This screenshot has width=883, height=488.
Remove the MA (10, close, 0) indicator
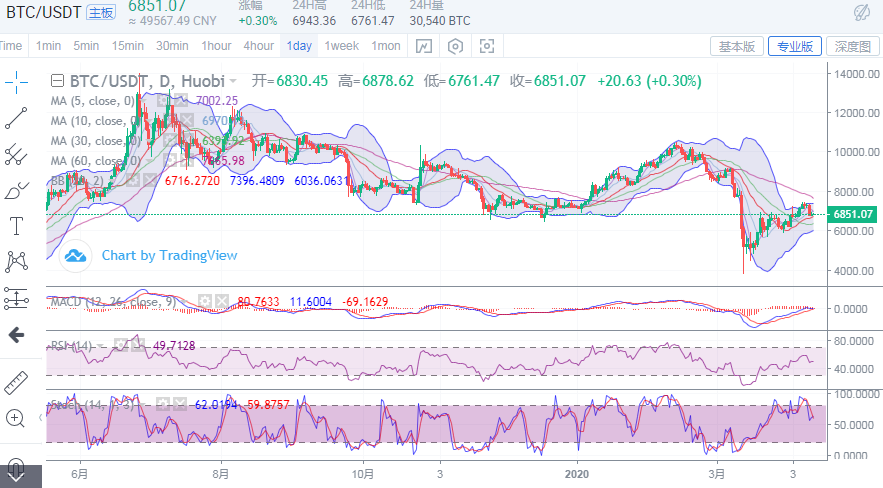[x=186, y=121]
